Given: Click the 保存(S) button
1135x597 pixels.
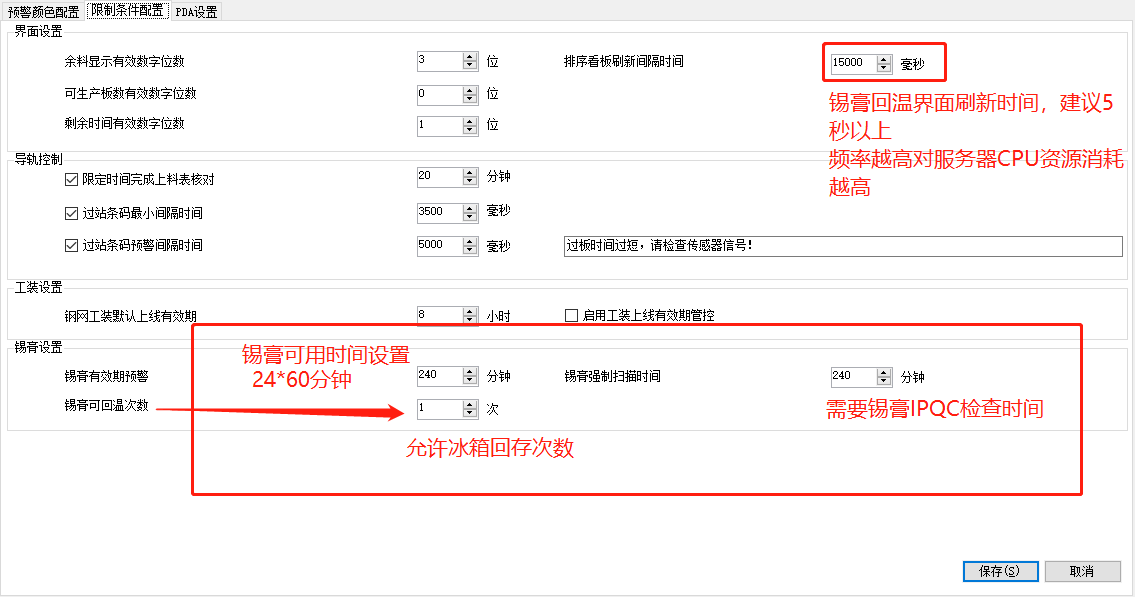Looking at the screenshot, I should click(x=999, y=571).
